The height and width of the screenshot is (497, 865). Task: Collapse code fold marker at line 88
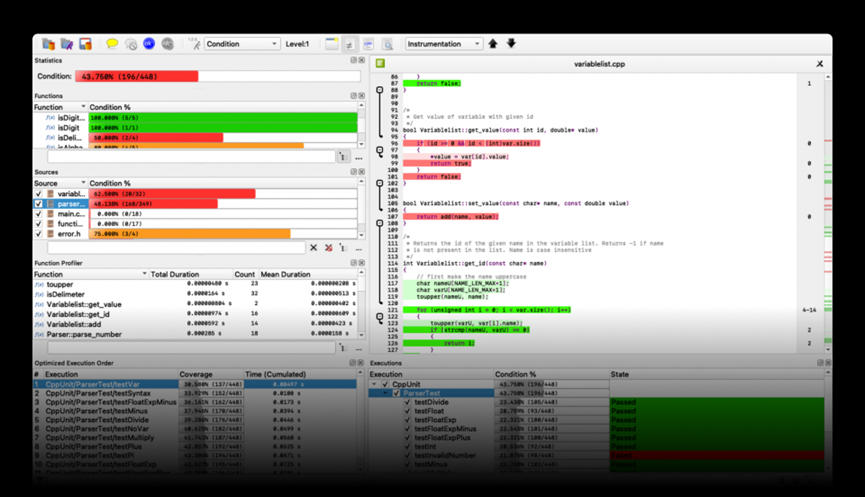(x=380, y=90)
